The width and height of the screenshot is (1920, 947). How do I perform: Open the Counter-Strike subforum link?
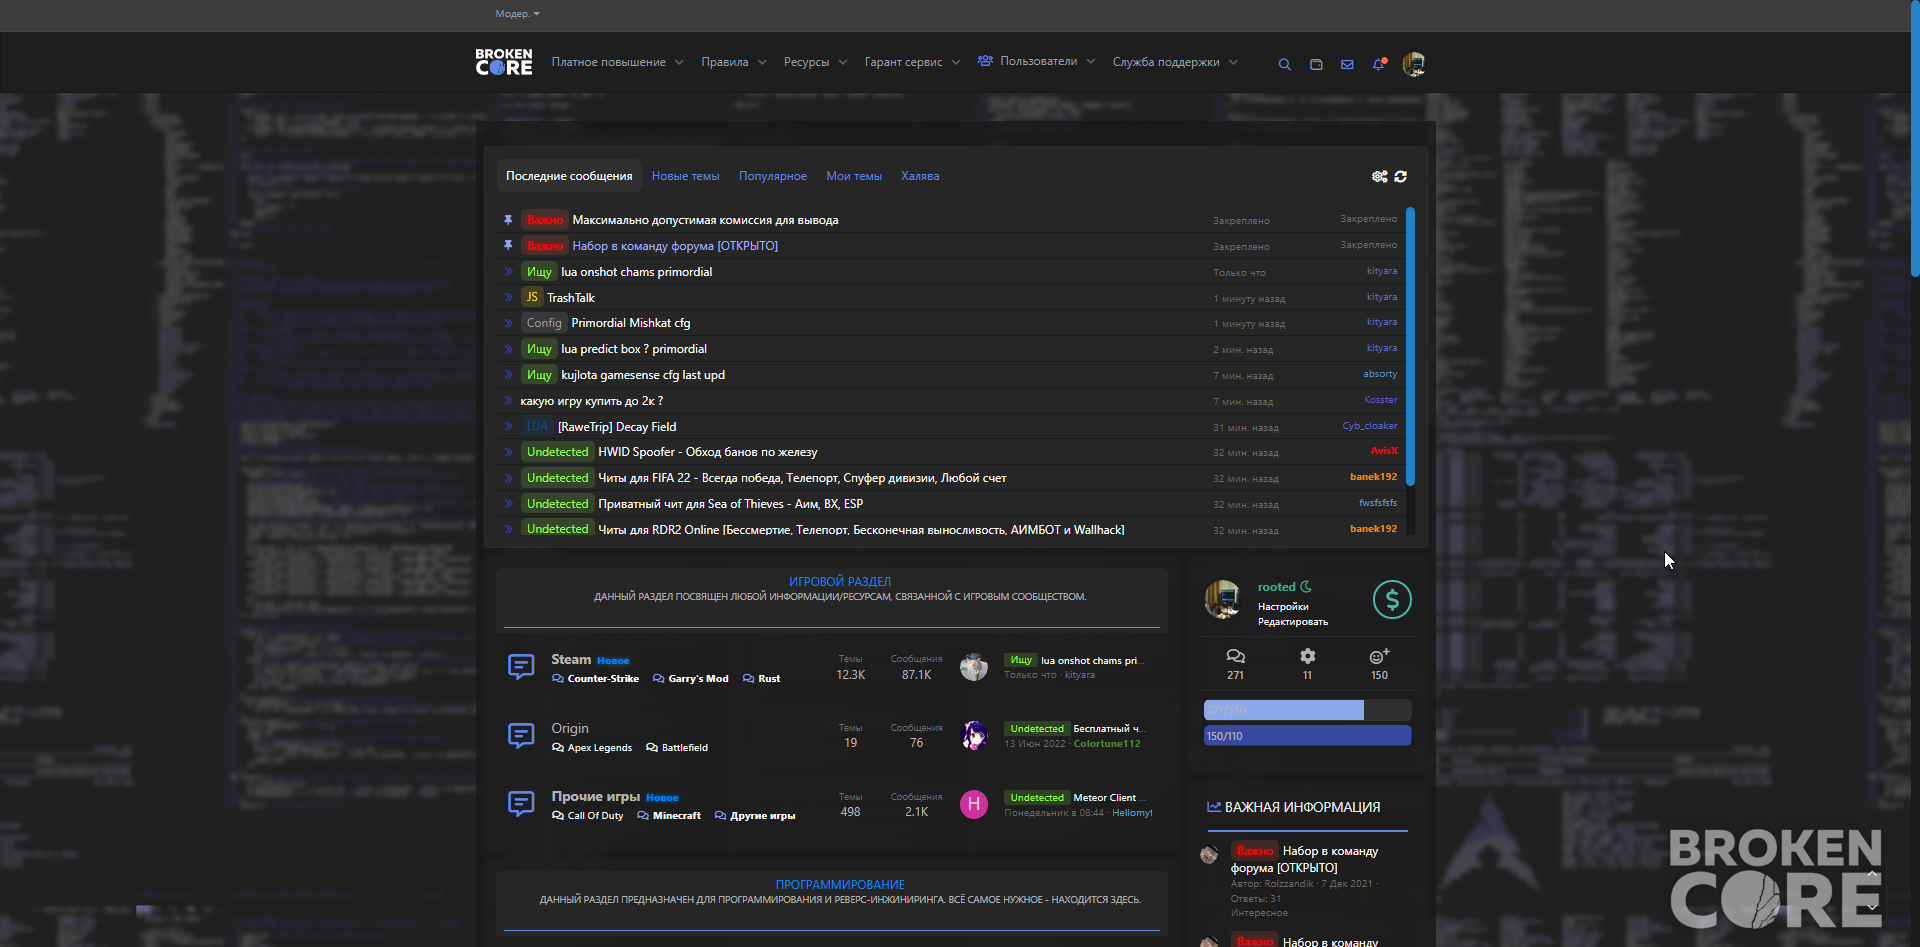tap(603, 679)
